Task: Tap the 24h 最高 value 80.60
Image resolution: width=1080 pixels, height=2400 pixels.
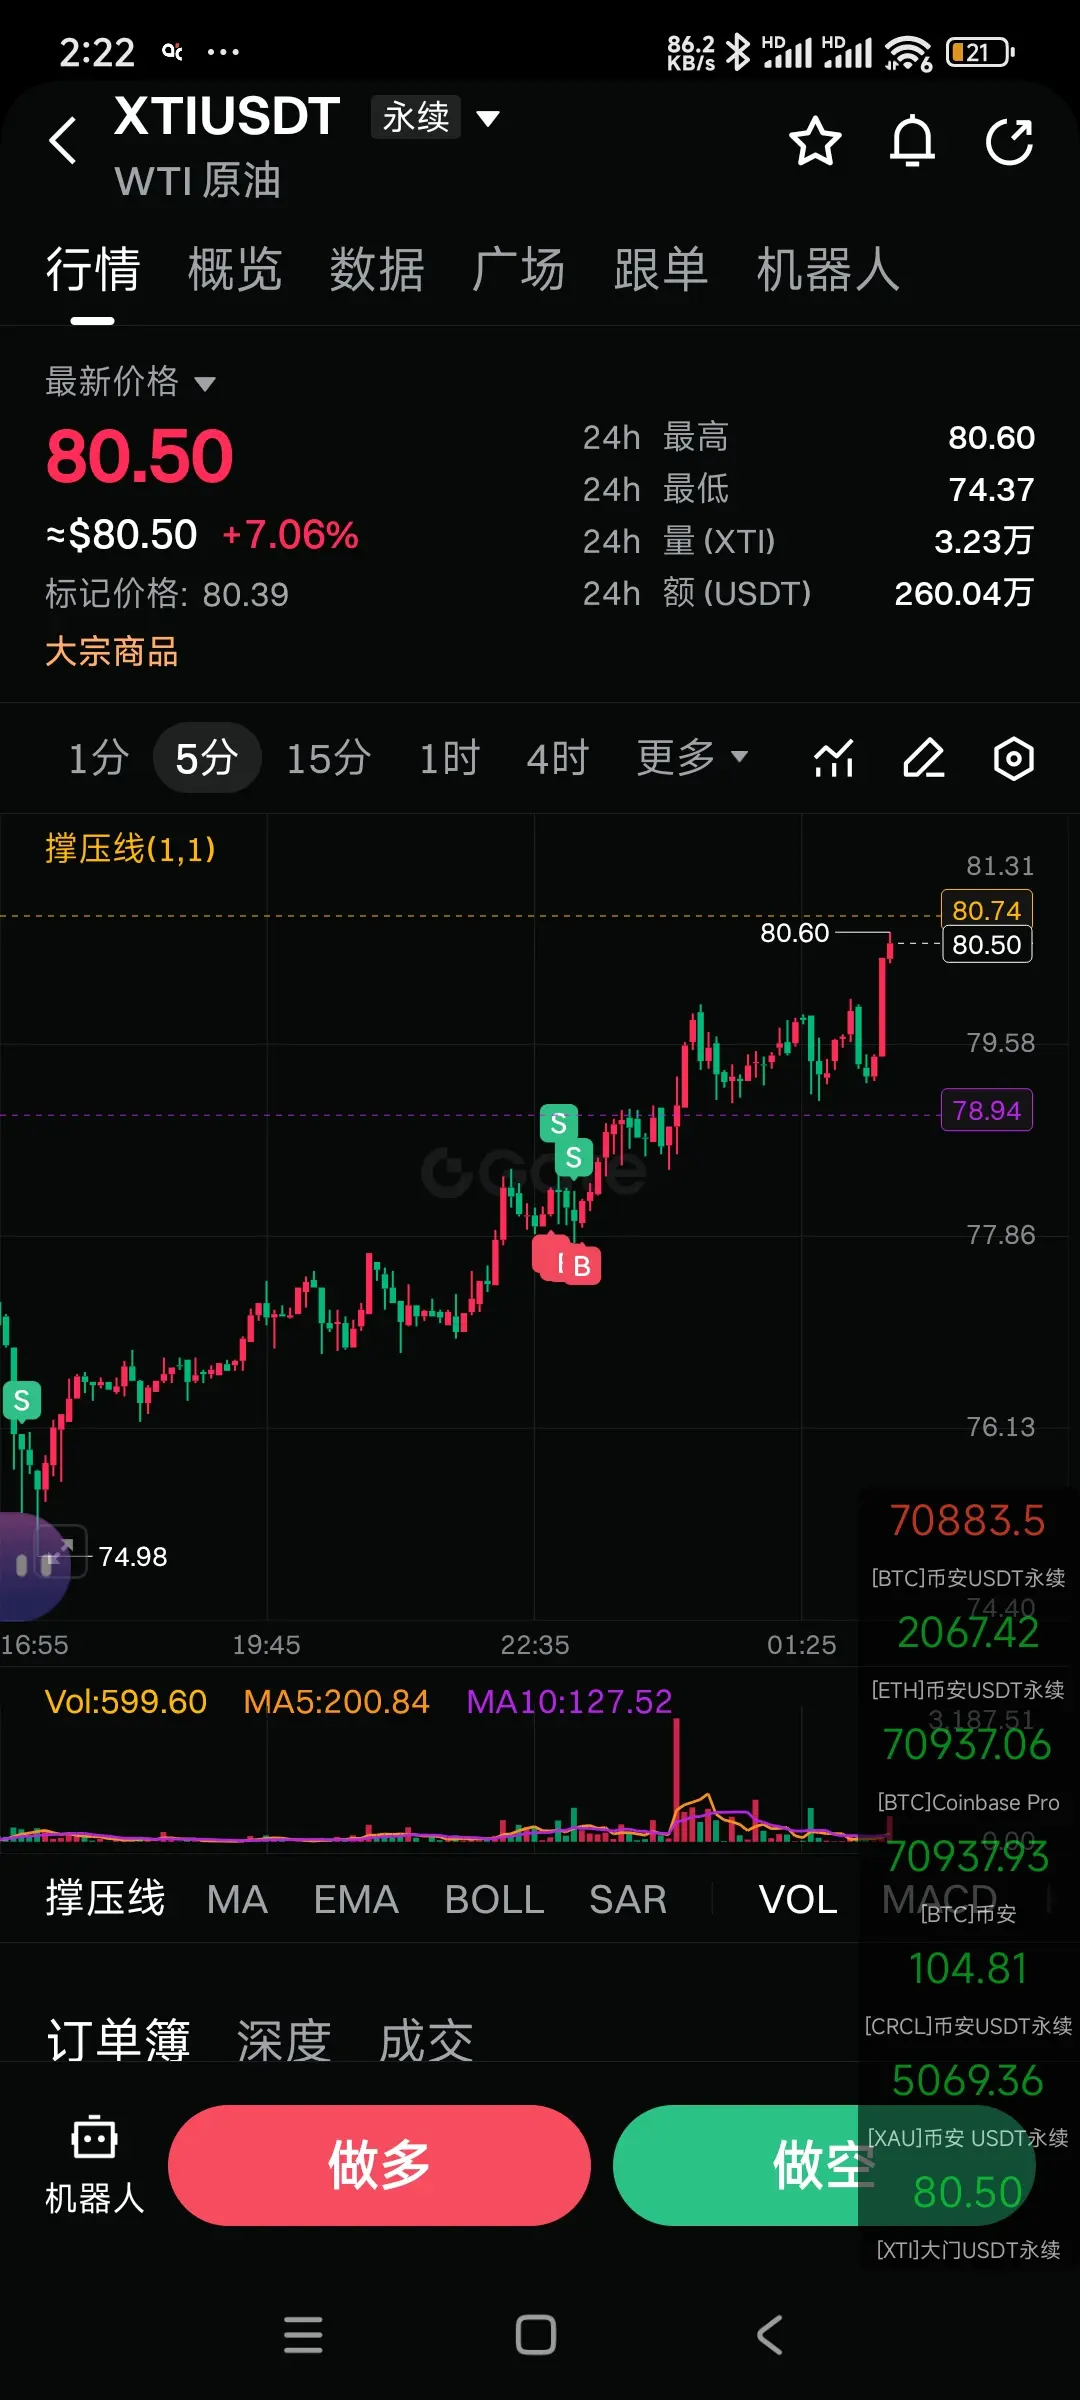Action: tap(991, 437)
